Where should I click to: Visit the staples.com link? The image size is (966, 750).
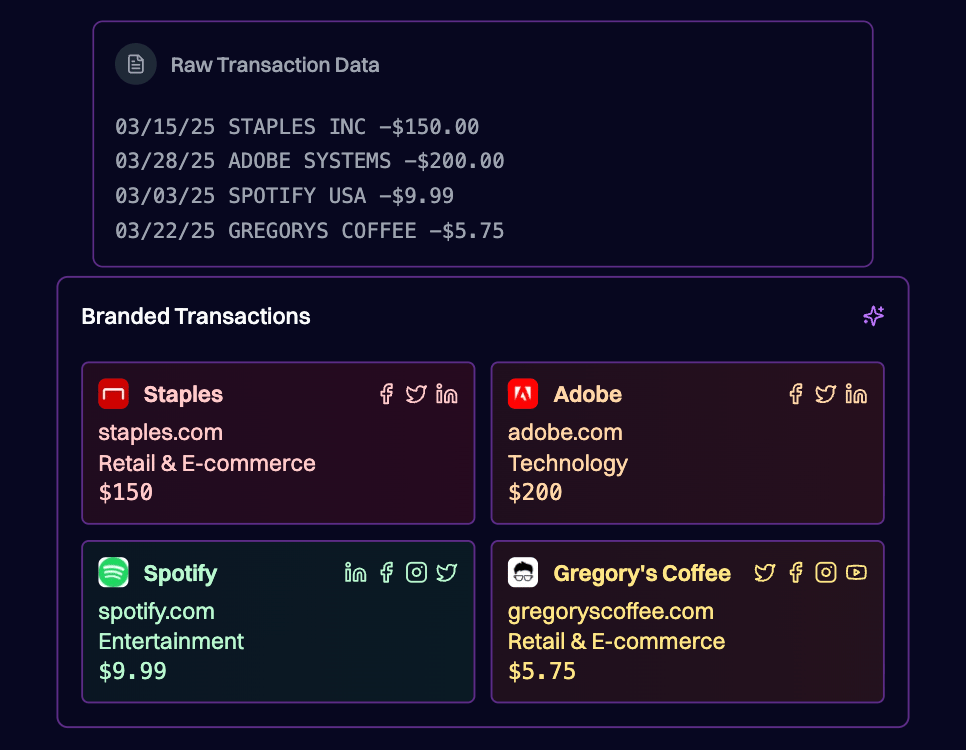coord(160,433)
